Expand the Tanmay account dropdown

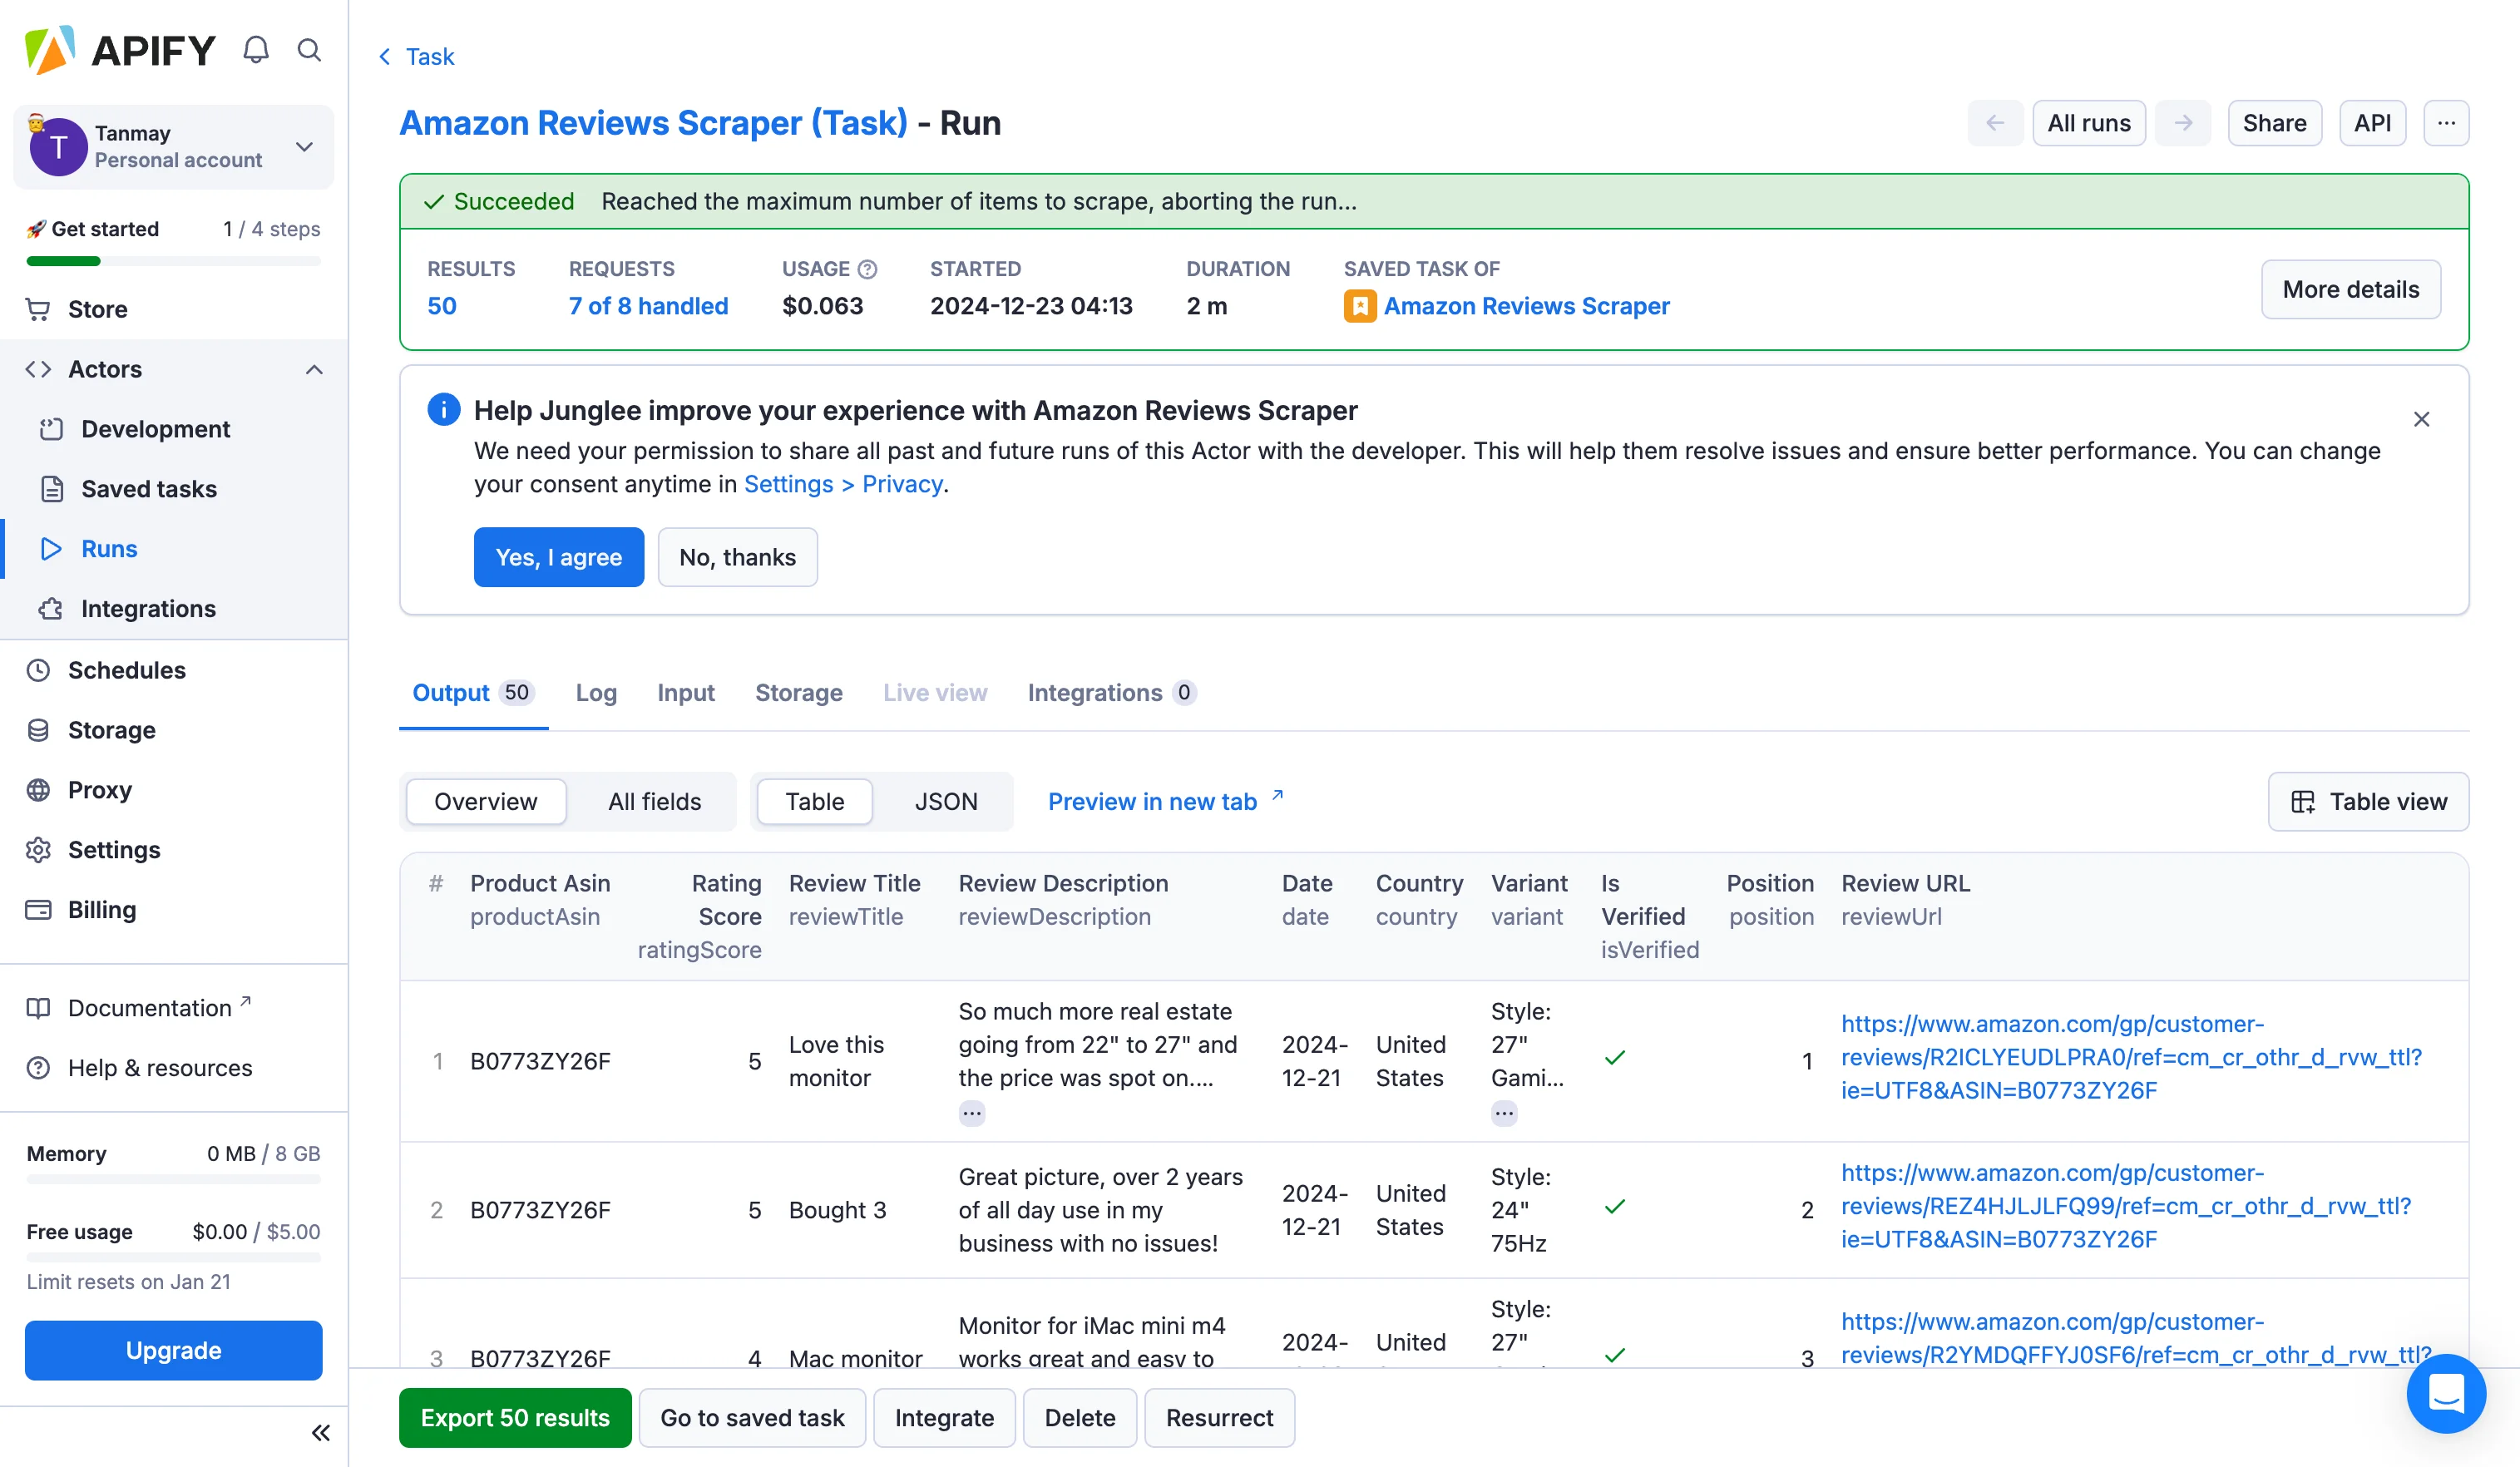click(304, 147)
